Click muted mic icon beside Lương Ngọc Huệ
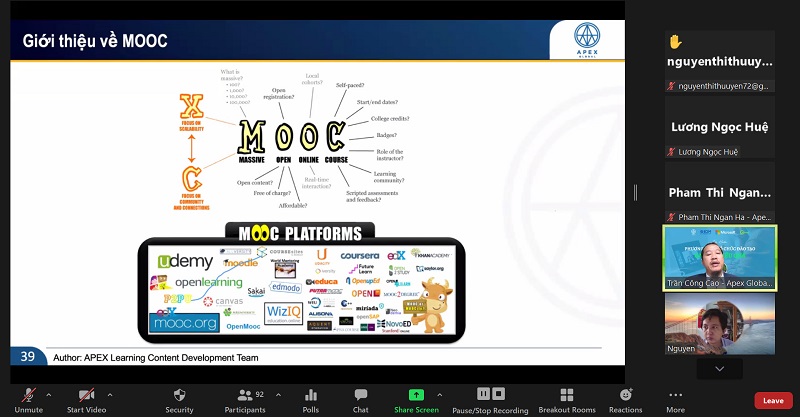The height and width of the screenshot is (417, 800). pyautogui.click(x=671, y=152)
